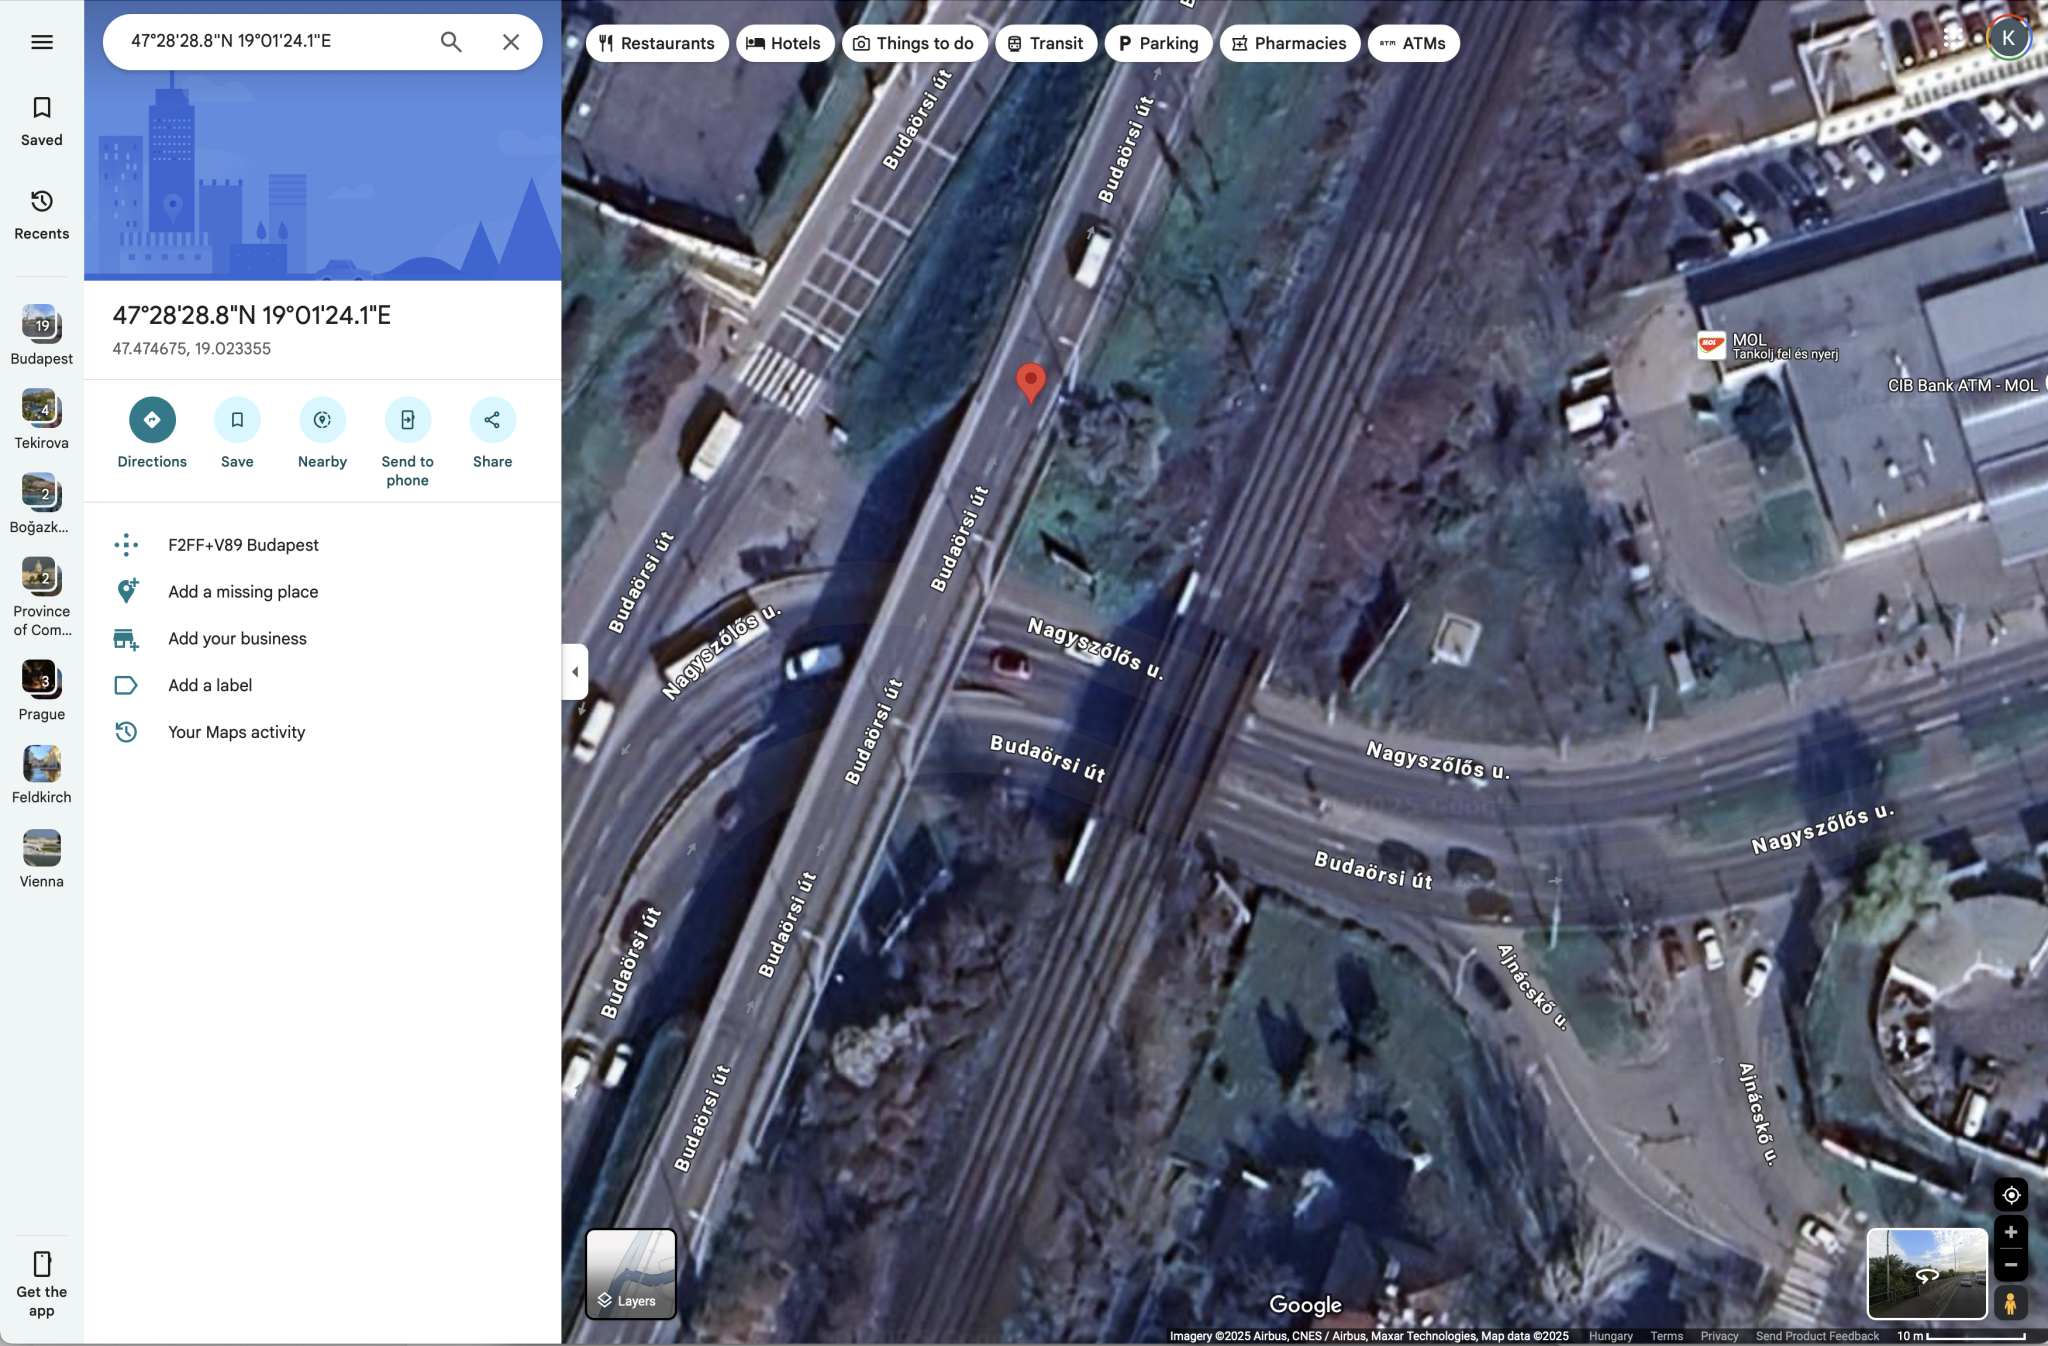
Task: Collapse the side panel arrow
Action: click(575, 672)
